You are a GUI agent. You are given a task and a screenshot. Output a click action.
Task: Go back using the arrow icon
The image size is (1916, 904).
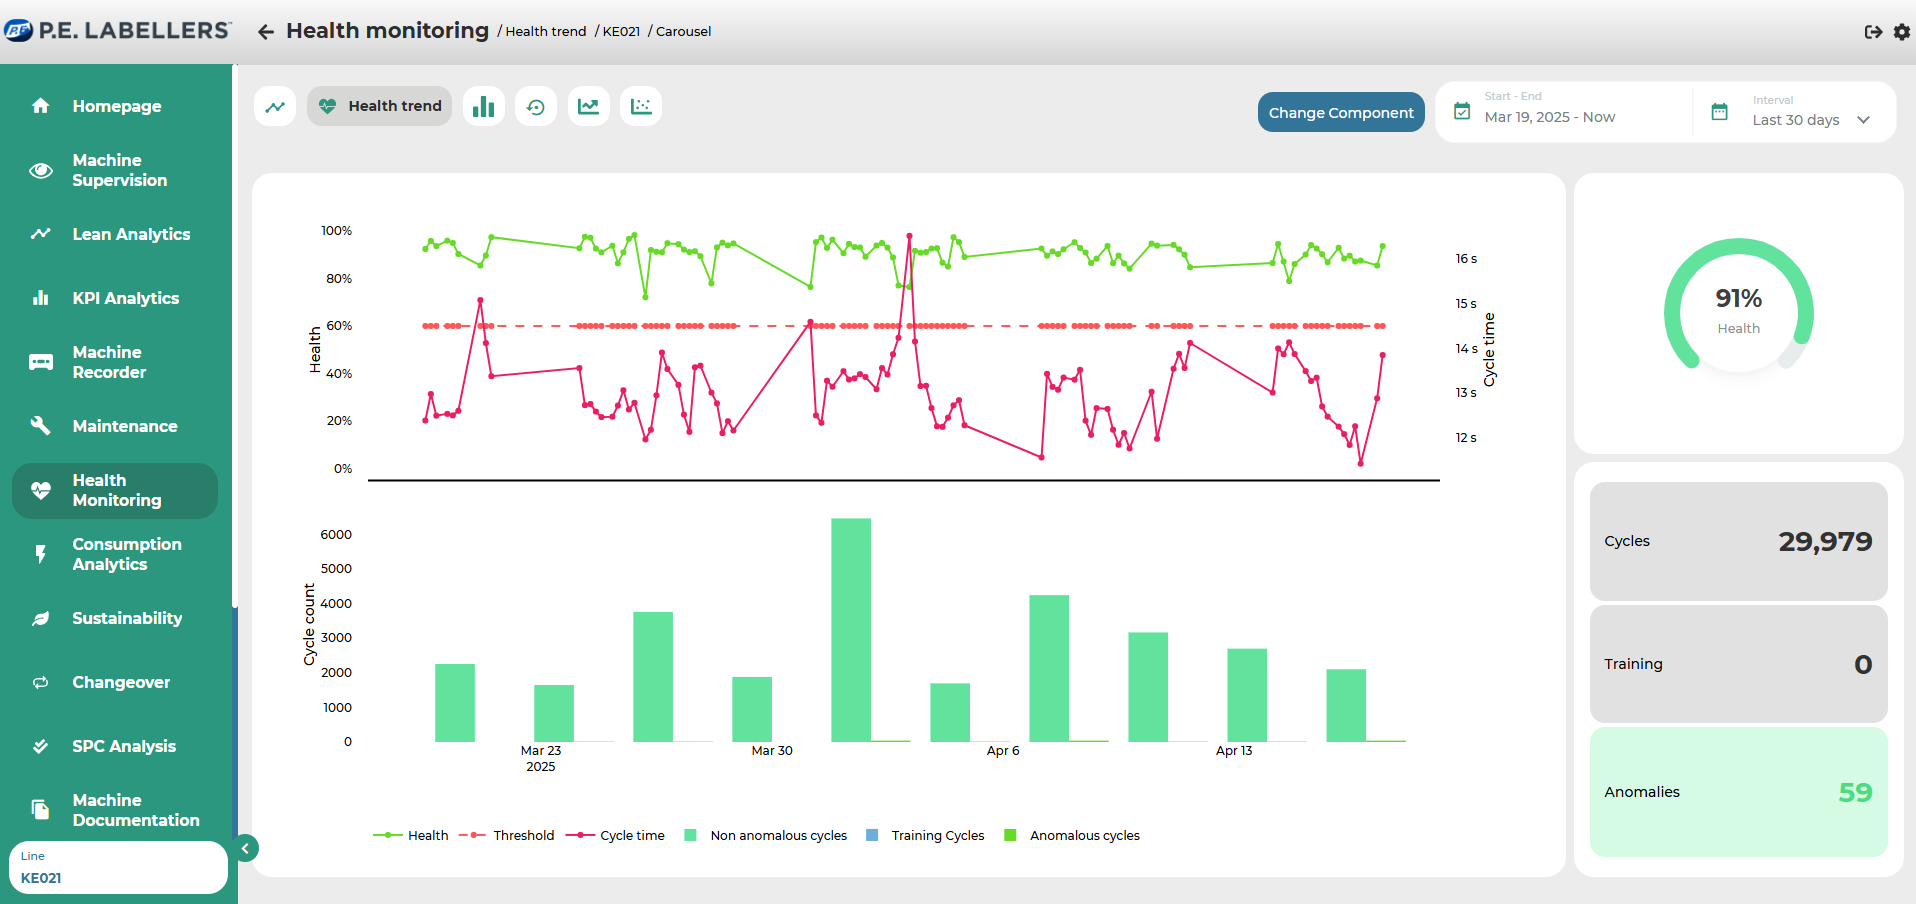[x=266, y=32]
